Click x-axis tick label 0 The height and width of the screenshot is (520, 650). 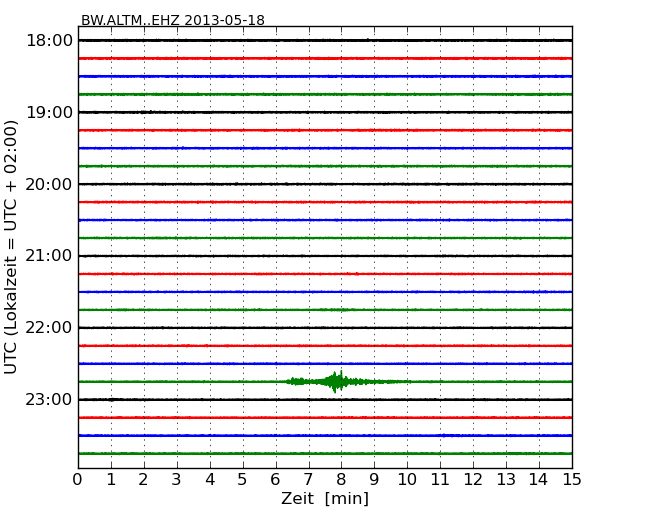(x=78, y=479)
